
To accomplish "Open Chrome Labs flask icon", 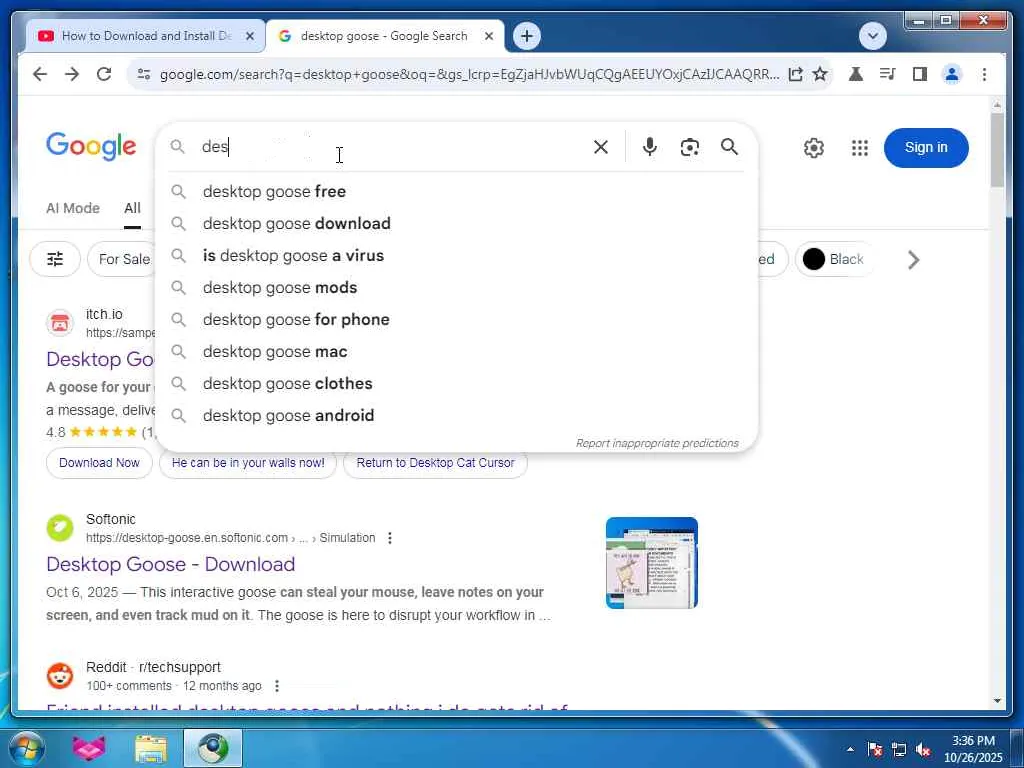I will coord(856,74).
